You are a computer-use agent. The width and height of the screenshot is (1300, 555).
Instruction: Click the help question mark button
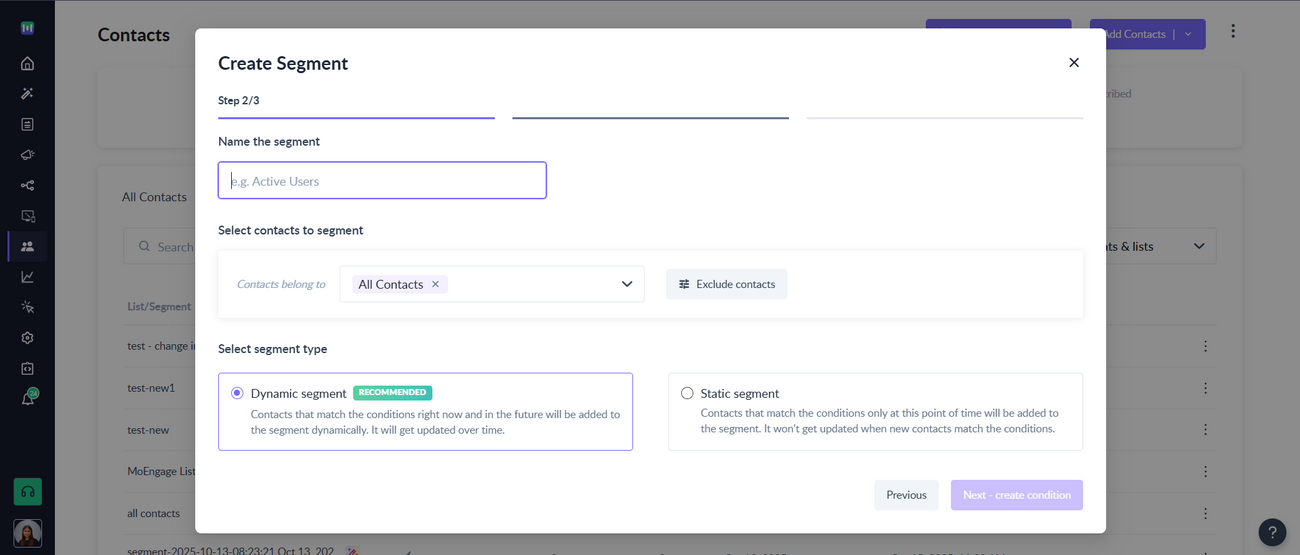click(x=1272, y=532)
